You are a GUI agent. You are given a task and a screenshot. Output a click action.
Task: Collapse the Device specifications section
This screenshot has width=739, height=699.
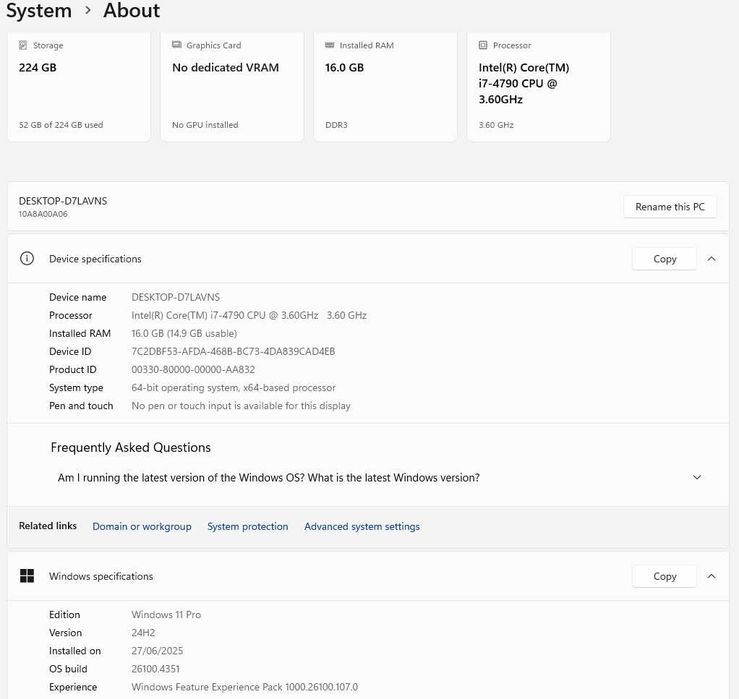(711, 259)
